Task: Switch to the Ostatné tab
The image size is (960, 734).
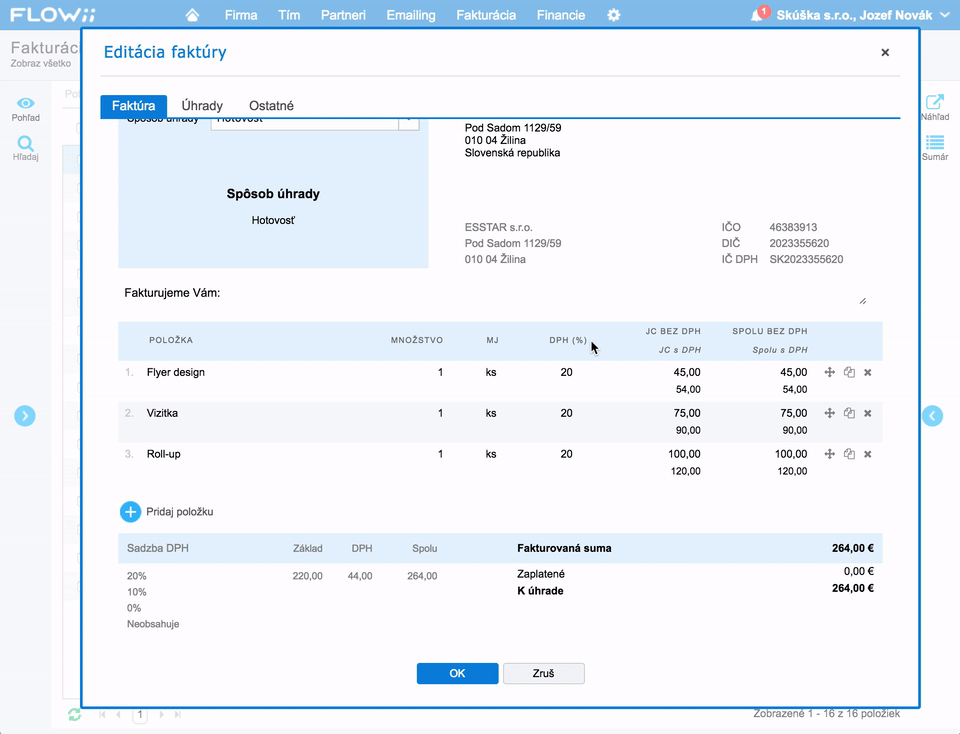Action: (x=271, y=106)
